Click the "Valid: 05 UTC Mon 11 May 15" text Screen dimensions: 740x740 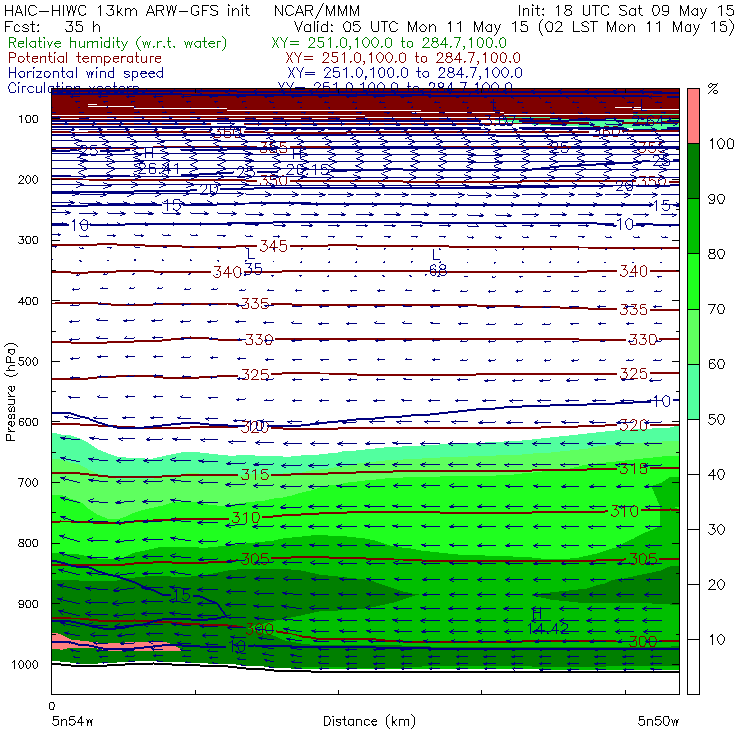point(411,26)
